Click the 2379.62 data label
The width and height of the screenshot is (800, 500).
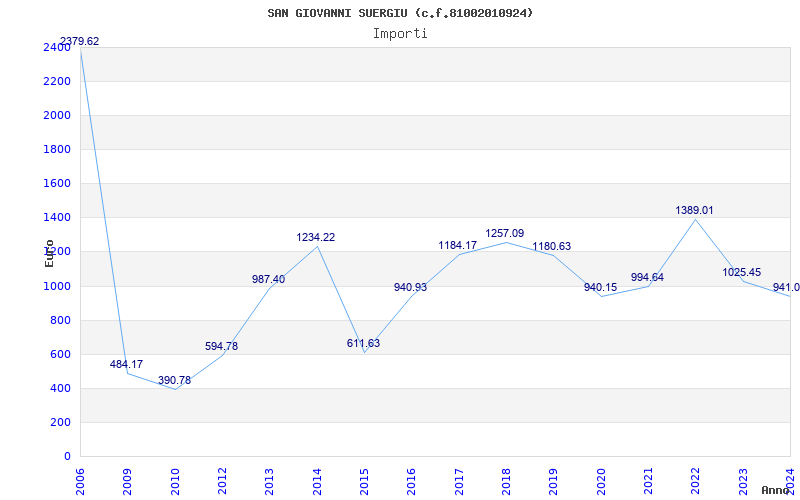point(80,41)
